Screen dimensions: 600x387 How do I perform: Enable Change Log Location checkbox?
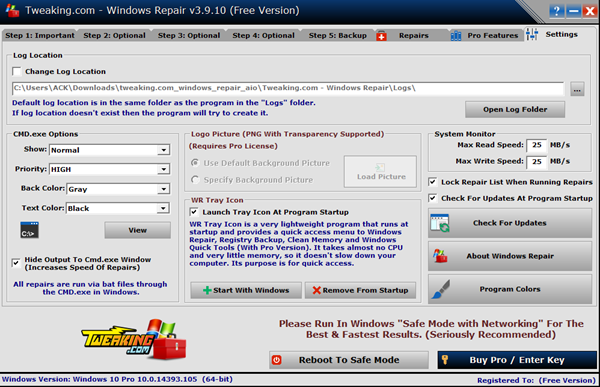pyautogui.click(x=16, y=72)
